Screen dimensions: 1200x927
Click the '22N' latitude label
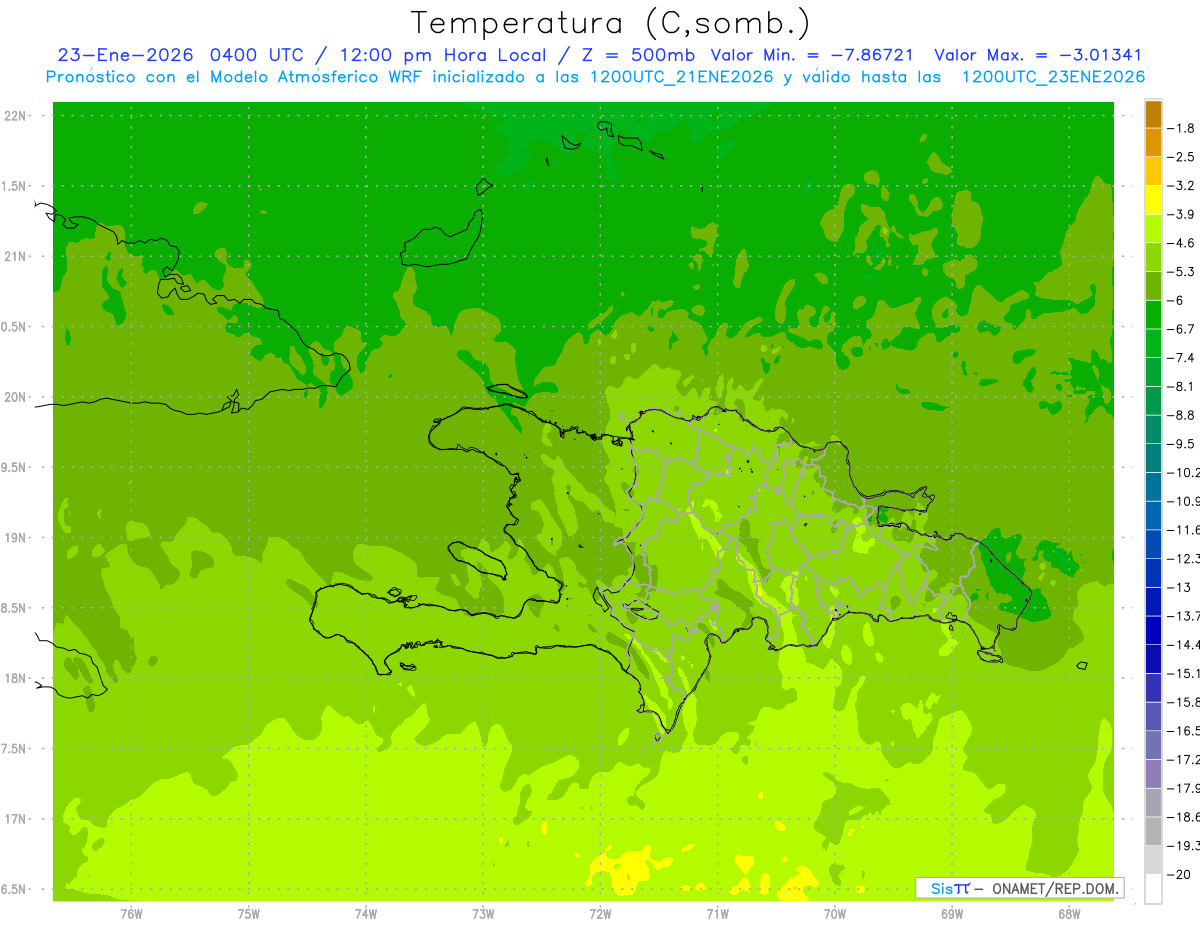[x=17, y=116]
